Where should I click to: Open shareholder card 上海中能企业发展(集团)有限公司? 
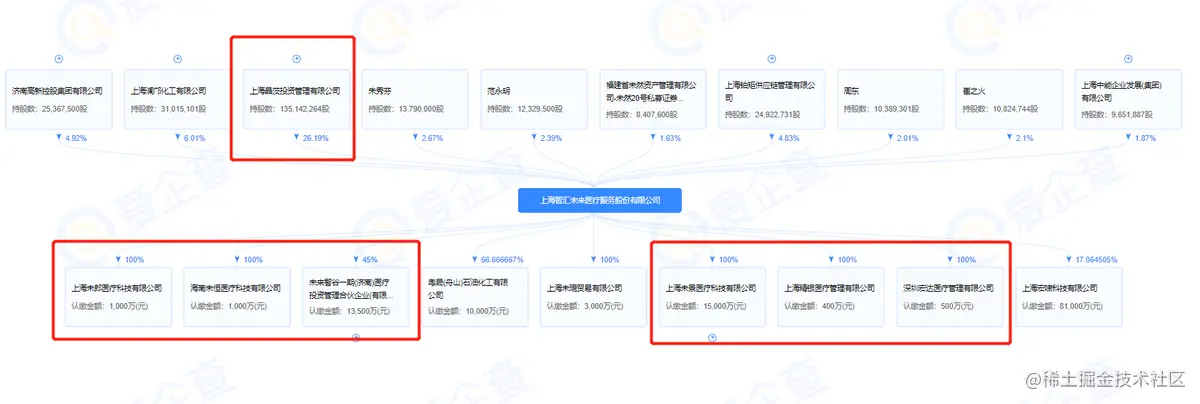pos(1128,100)
